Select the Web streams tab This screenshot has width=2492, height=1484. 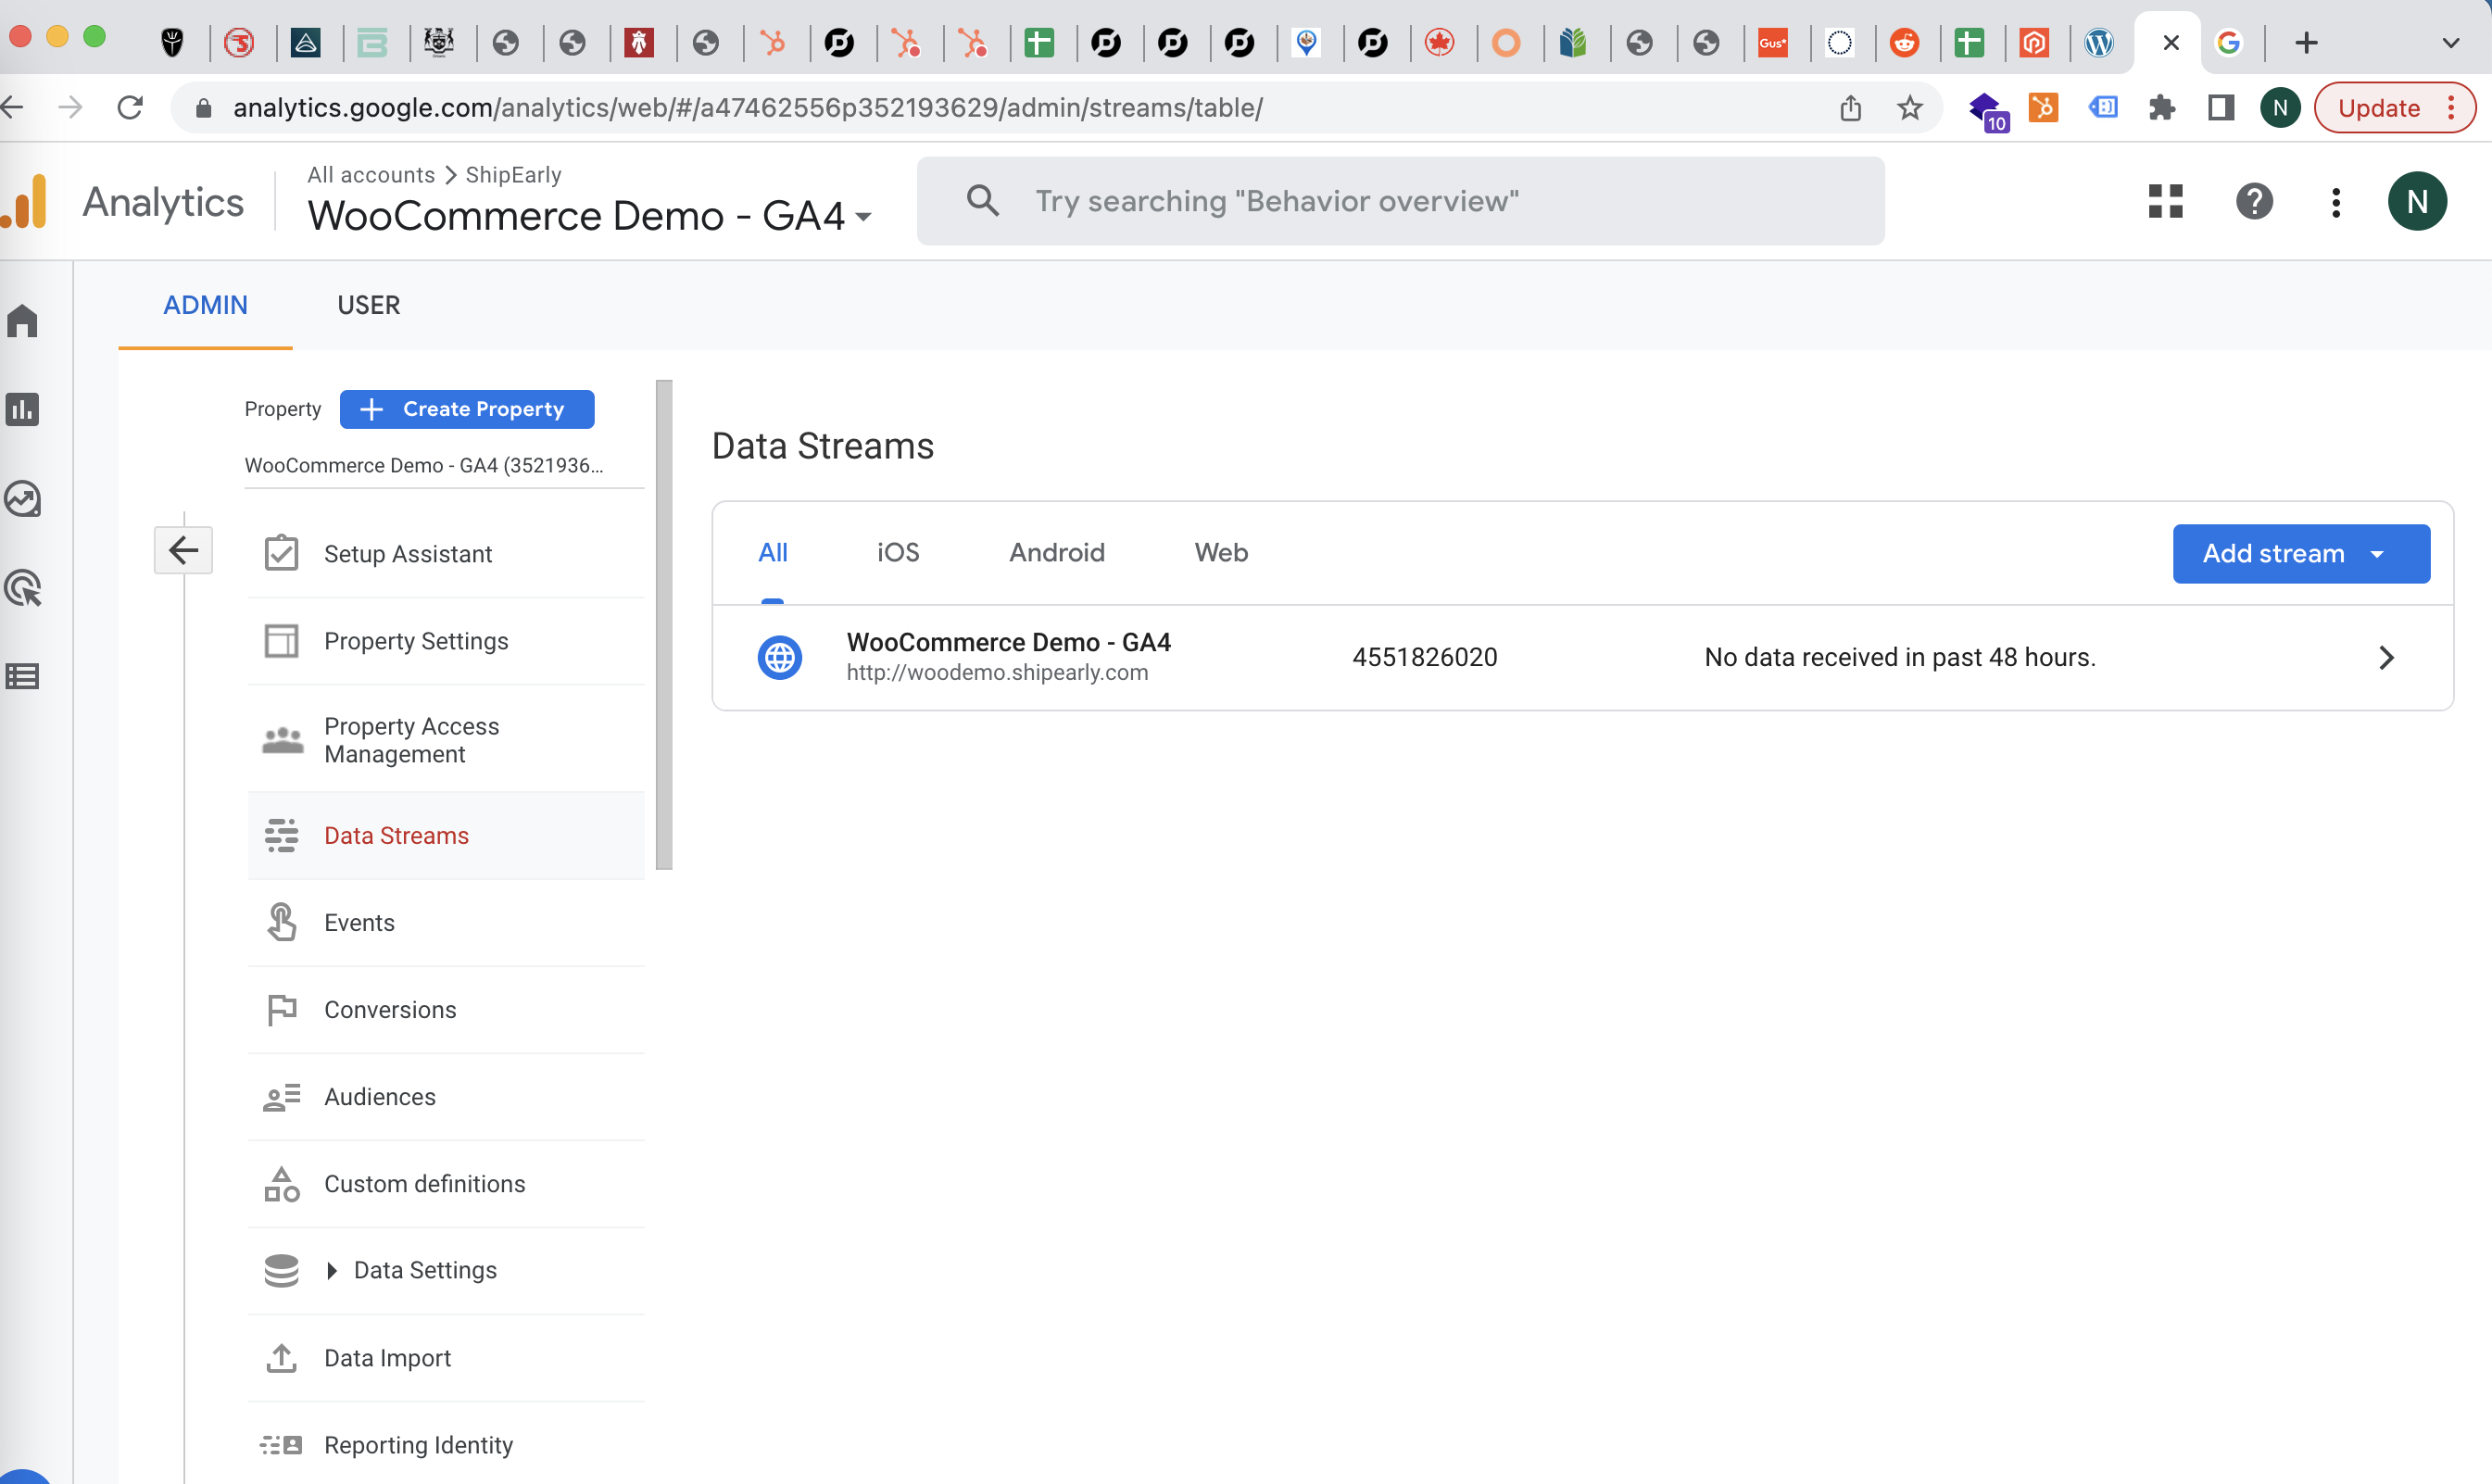coord(1221,552)
